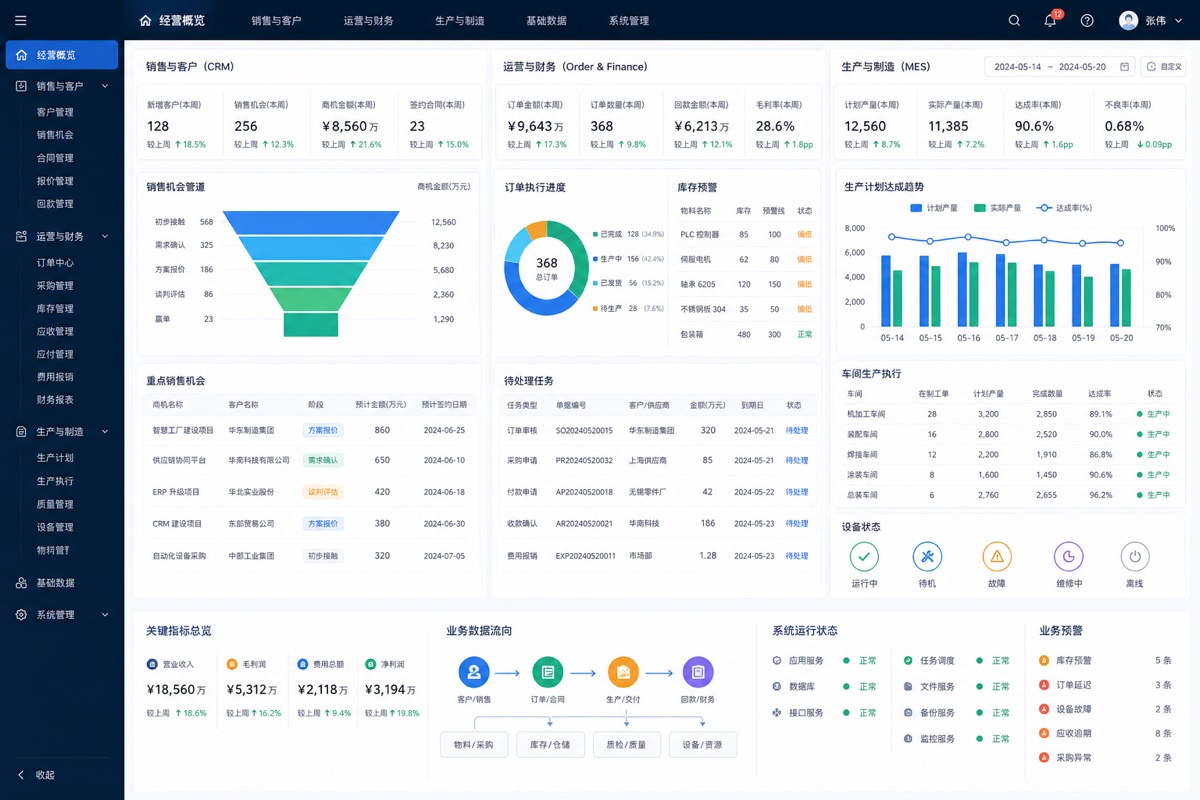Toggle 达成率(%) legend series
The height and width of the screenshot is (800, 1200).
click(1065, 208)
